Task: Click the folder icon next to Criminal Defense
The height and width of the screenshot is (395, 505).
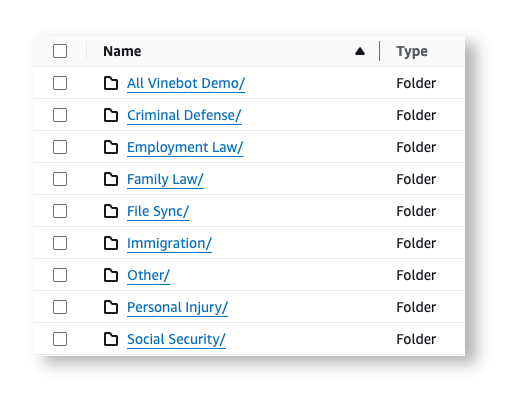Action: coord(111,115)
